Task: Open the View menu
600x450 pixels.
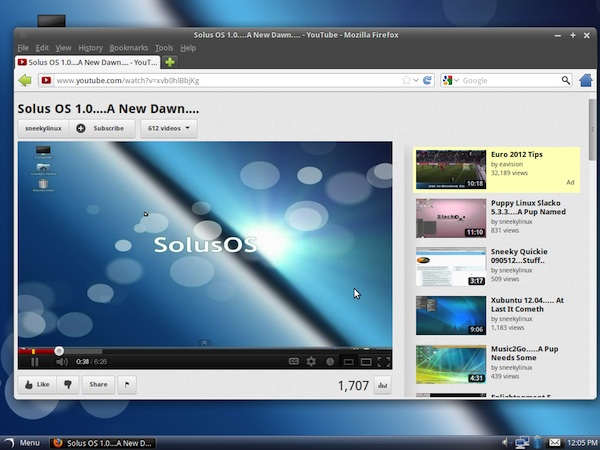Action: tap(63, 48)
